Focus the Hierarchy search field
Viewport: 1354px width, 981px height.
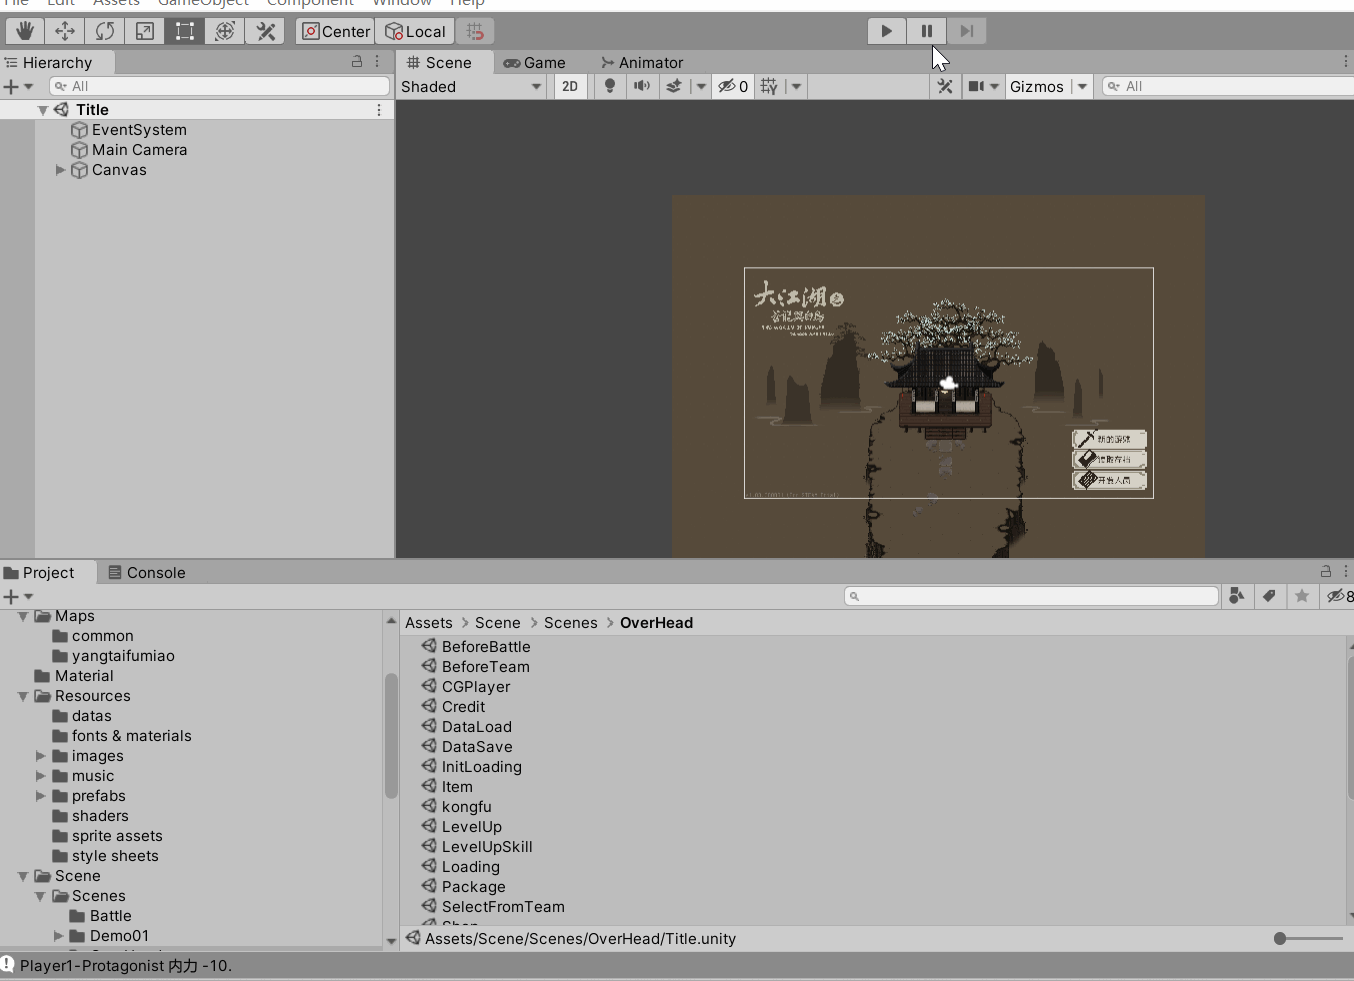point(219,86)
